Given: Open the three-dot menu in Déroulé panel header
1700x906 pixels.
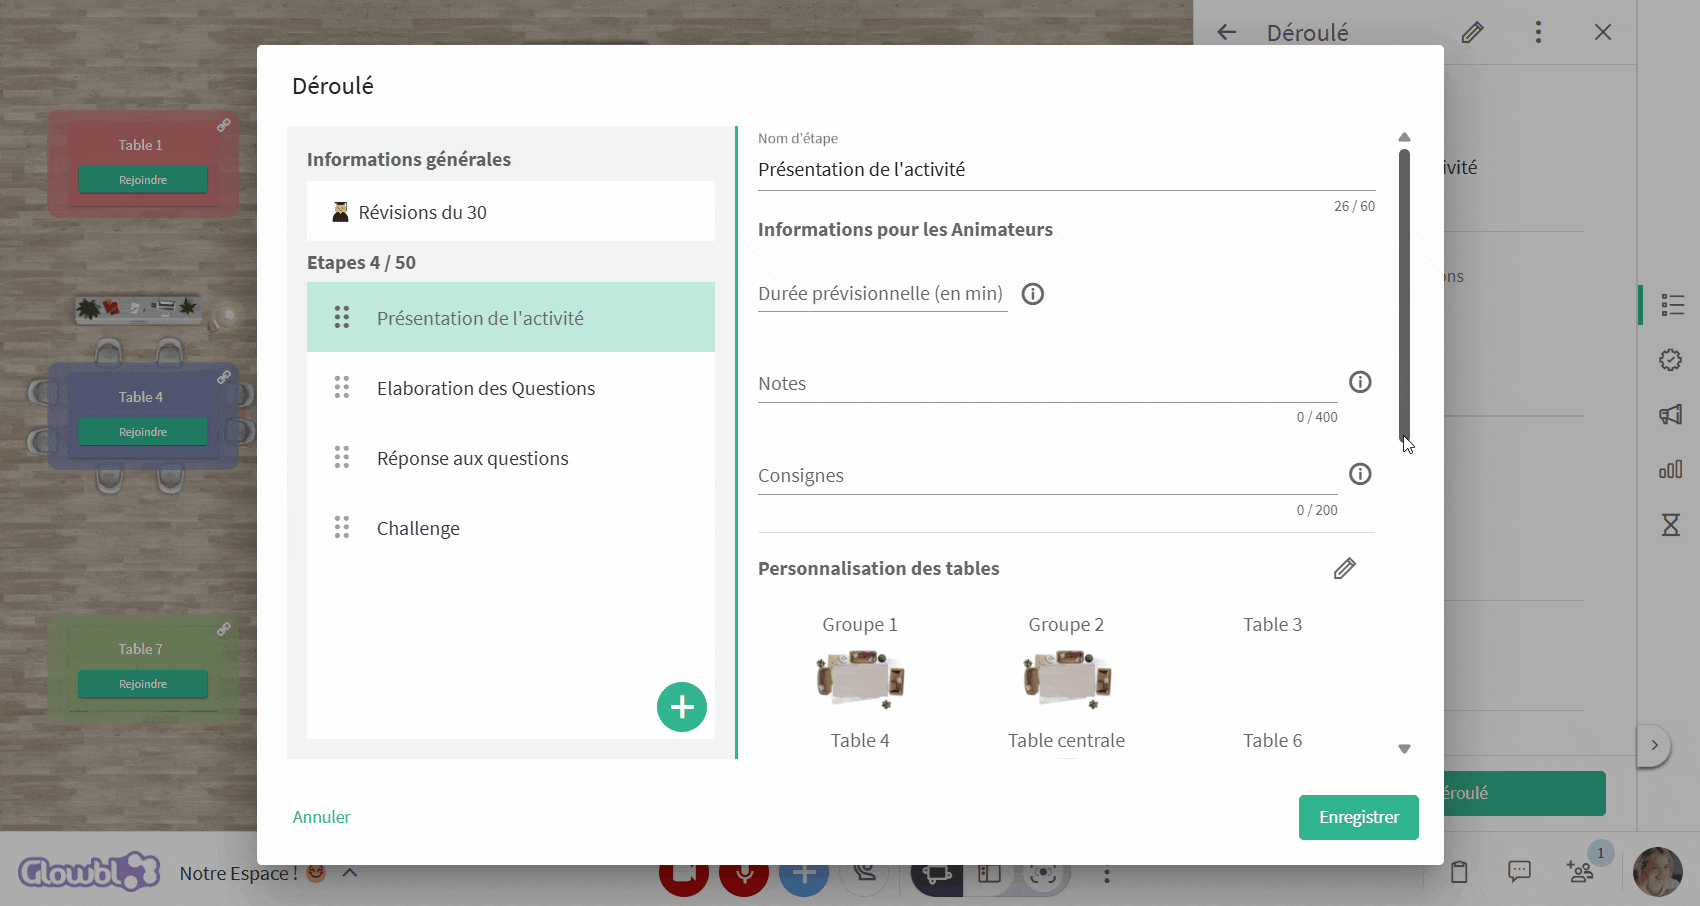Looking at the screenshot, I should point(1538,32).
